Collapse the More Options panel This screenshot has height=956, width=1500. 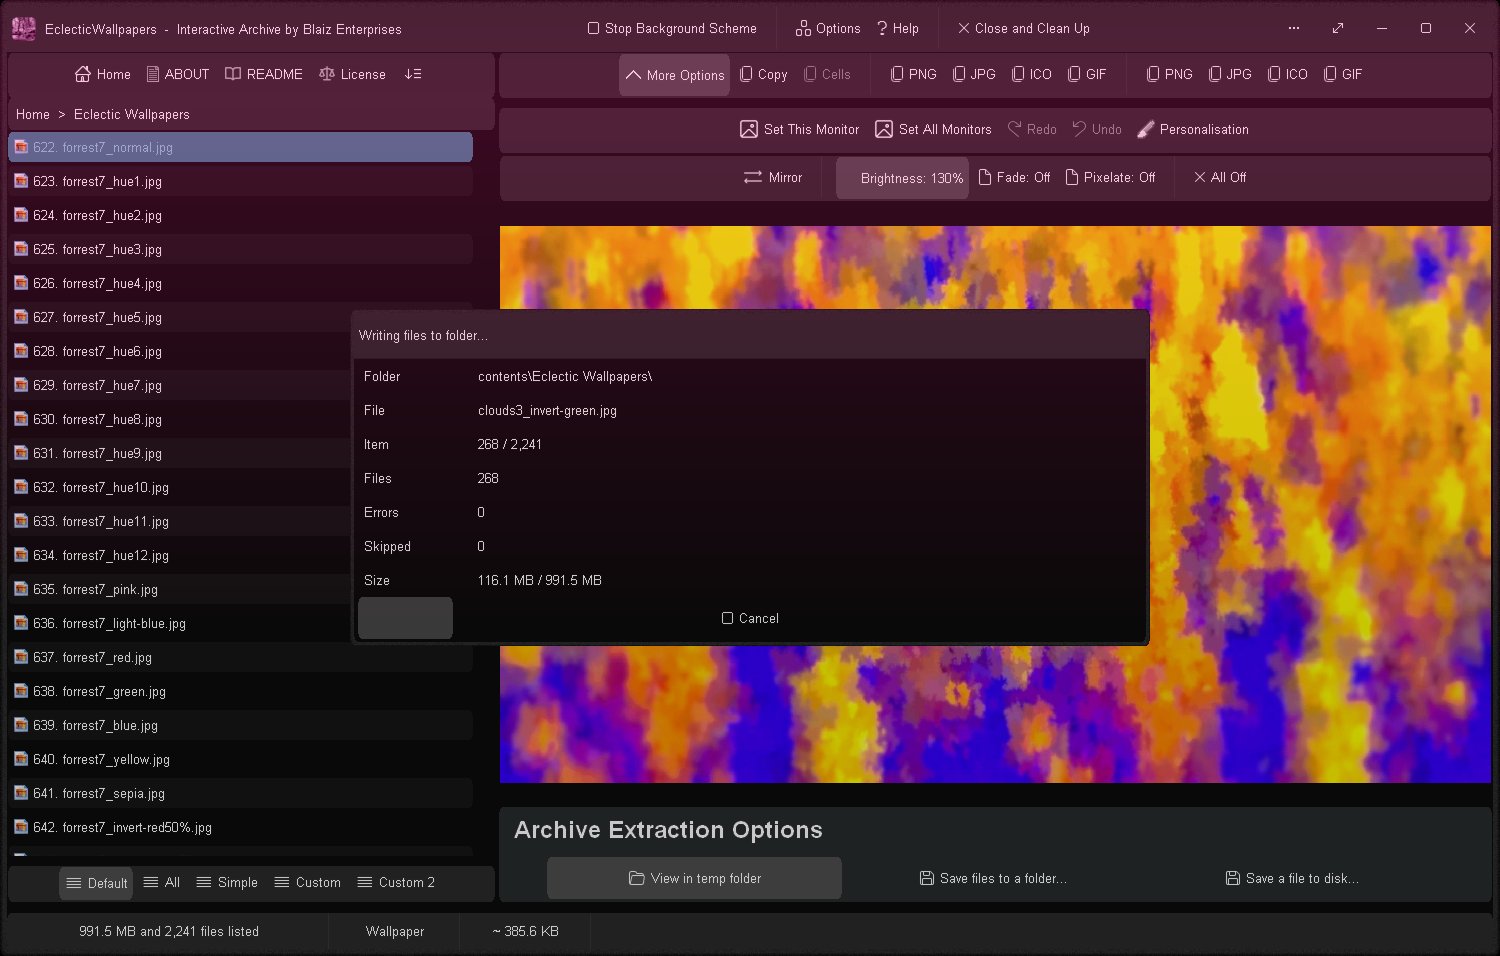click(674, 75)
